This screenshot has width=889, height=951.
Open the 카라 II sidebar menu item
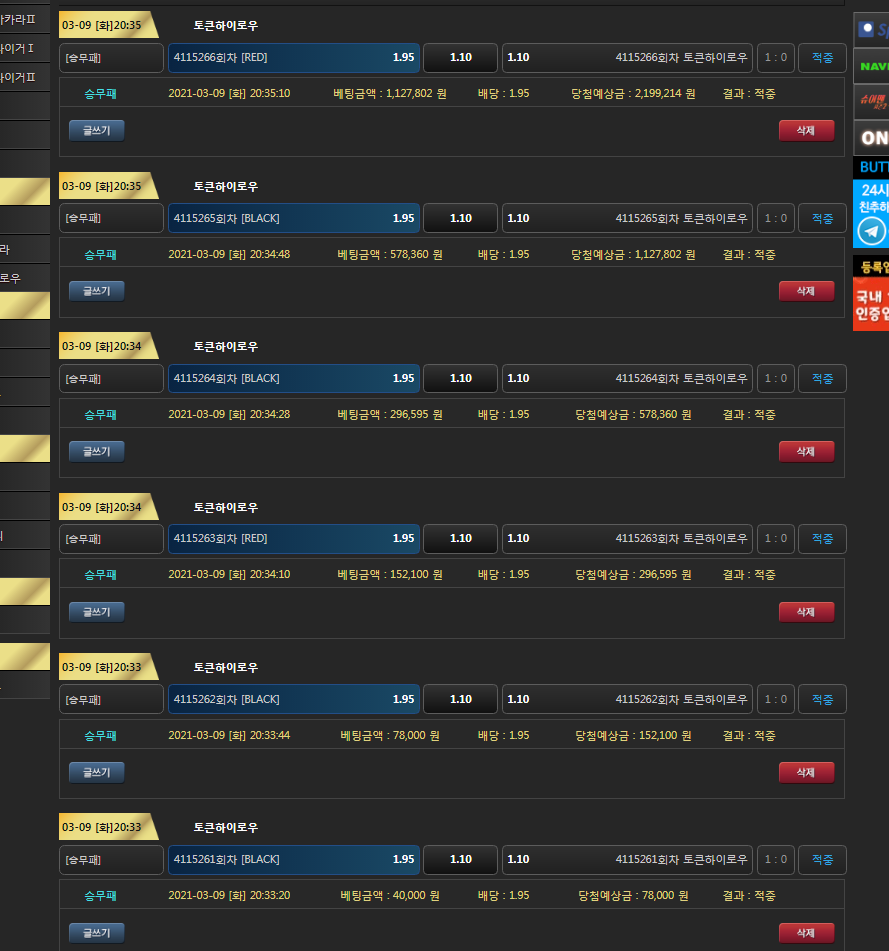point(24,19)
